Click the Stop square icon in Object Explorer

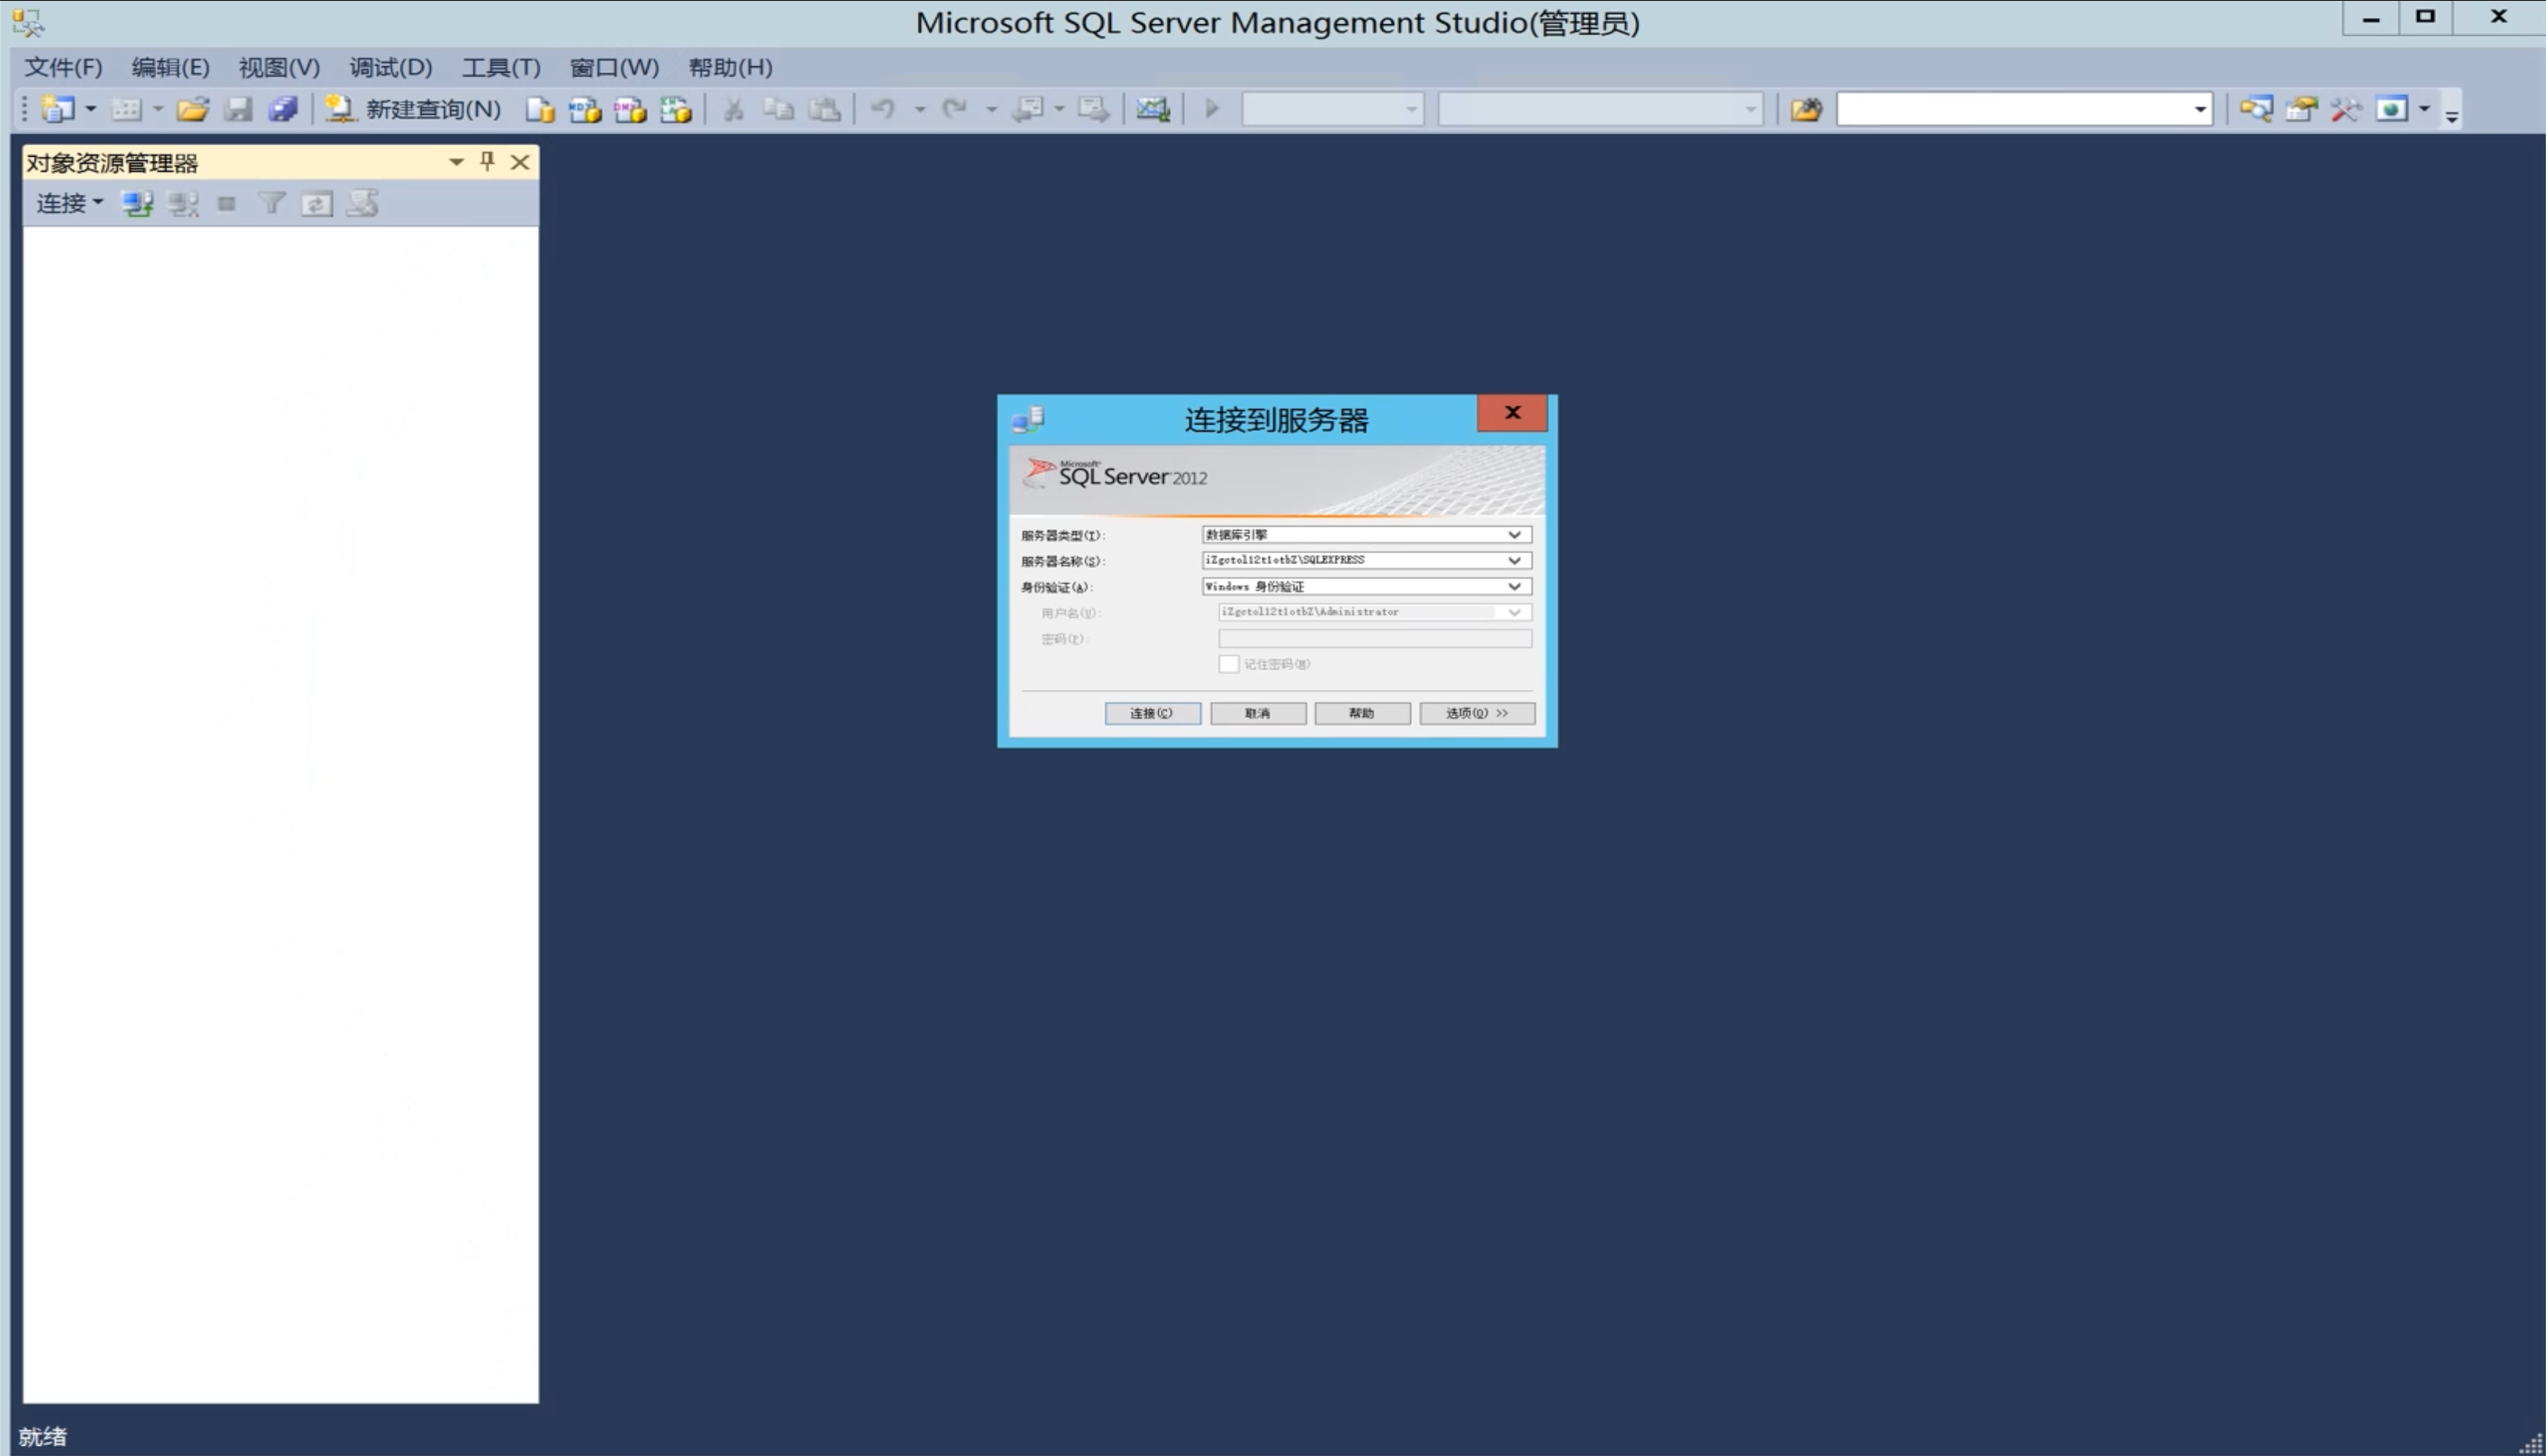pyautogui.click(x=227, y=204)
